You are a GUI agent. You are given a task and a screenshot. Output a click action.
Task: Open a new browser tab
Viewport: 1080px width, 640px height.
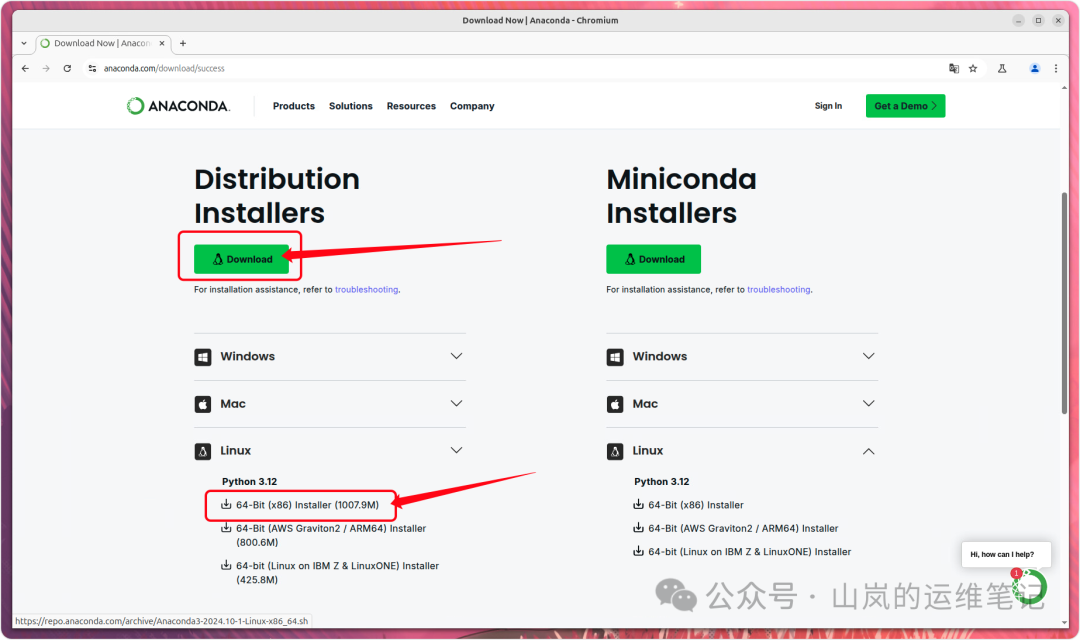tap(183, 43)
